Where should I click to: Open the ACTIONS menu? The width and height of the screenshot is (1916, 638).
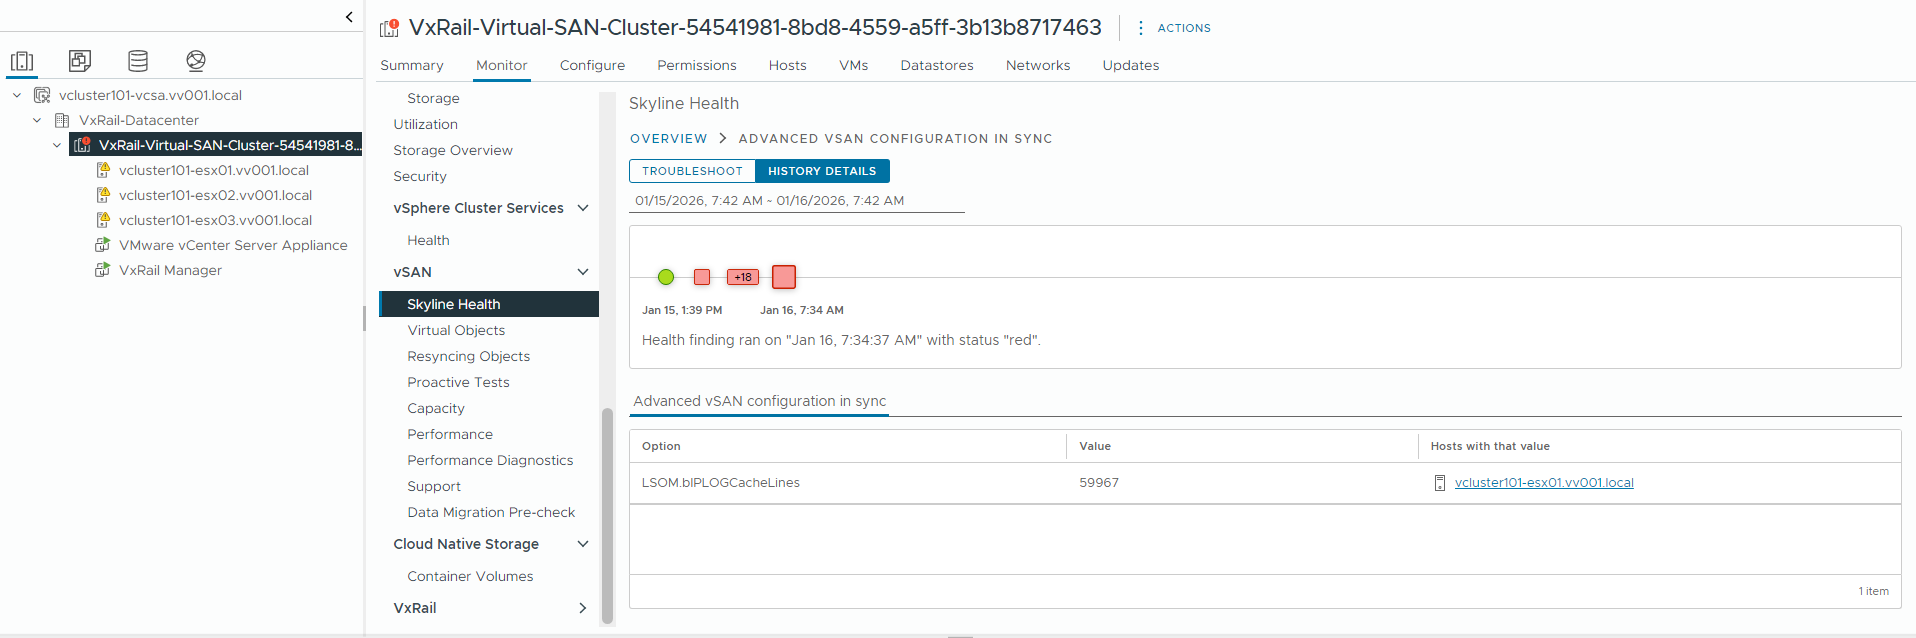[1184, 28]
